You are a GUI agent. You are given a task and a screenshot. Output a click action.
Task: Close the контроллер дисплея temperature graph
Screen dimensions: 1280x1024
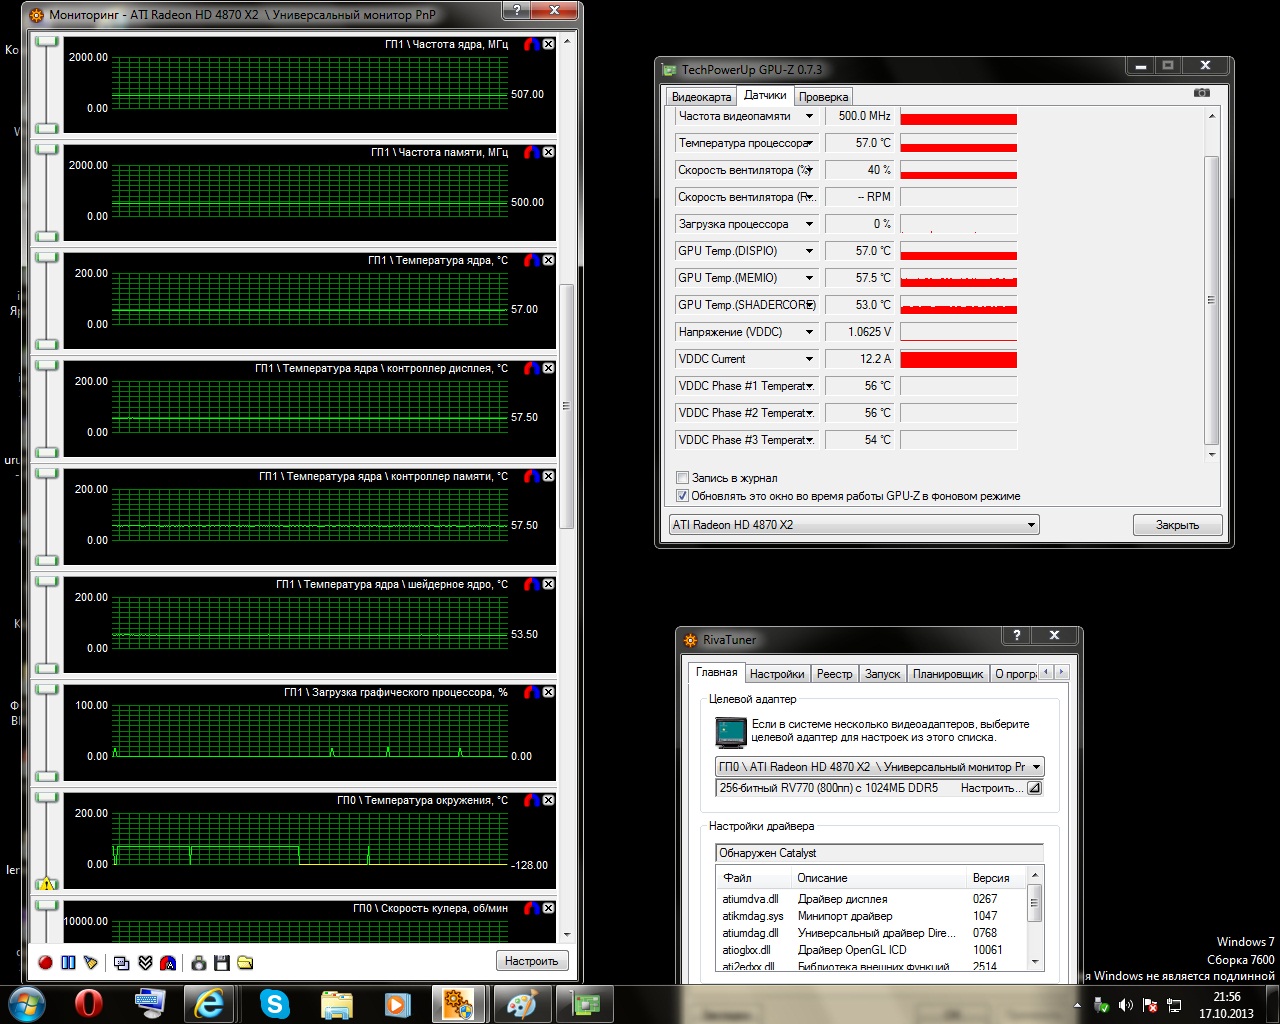point(548,368)
